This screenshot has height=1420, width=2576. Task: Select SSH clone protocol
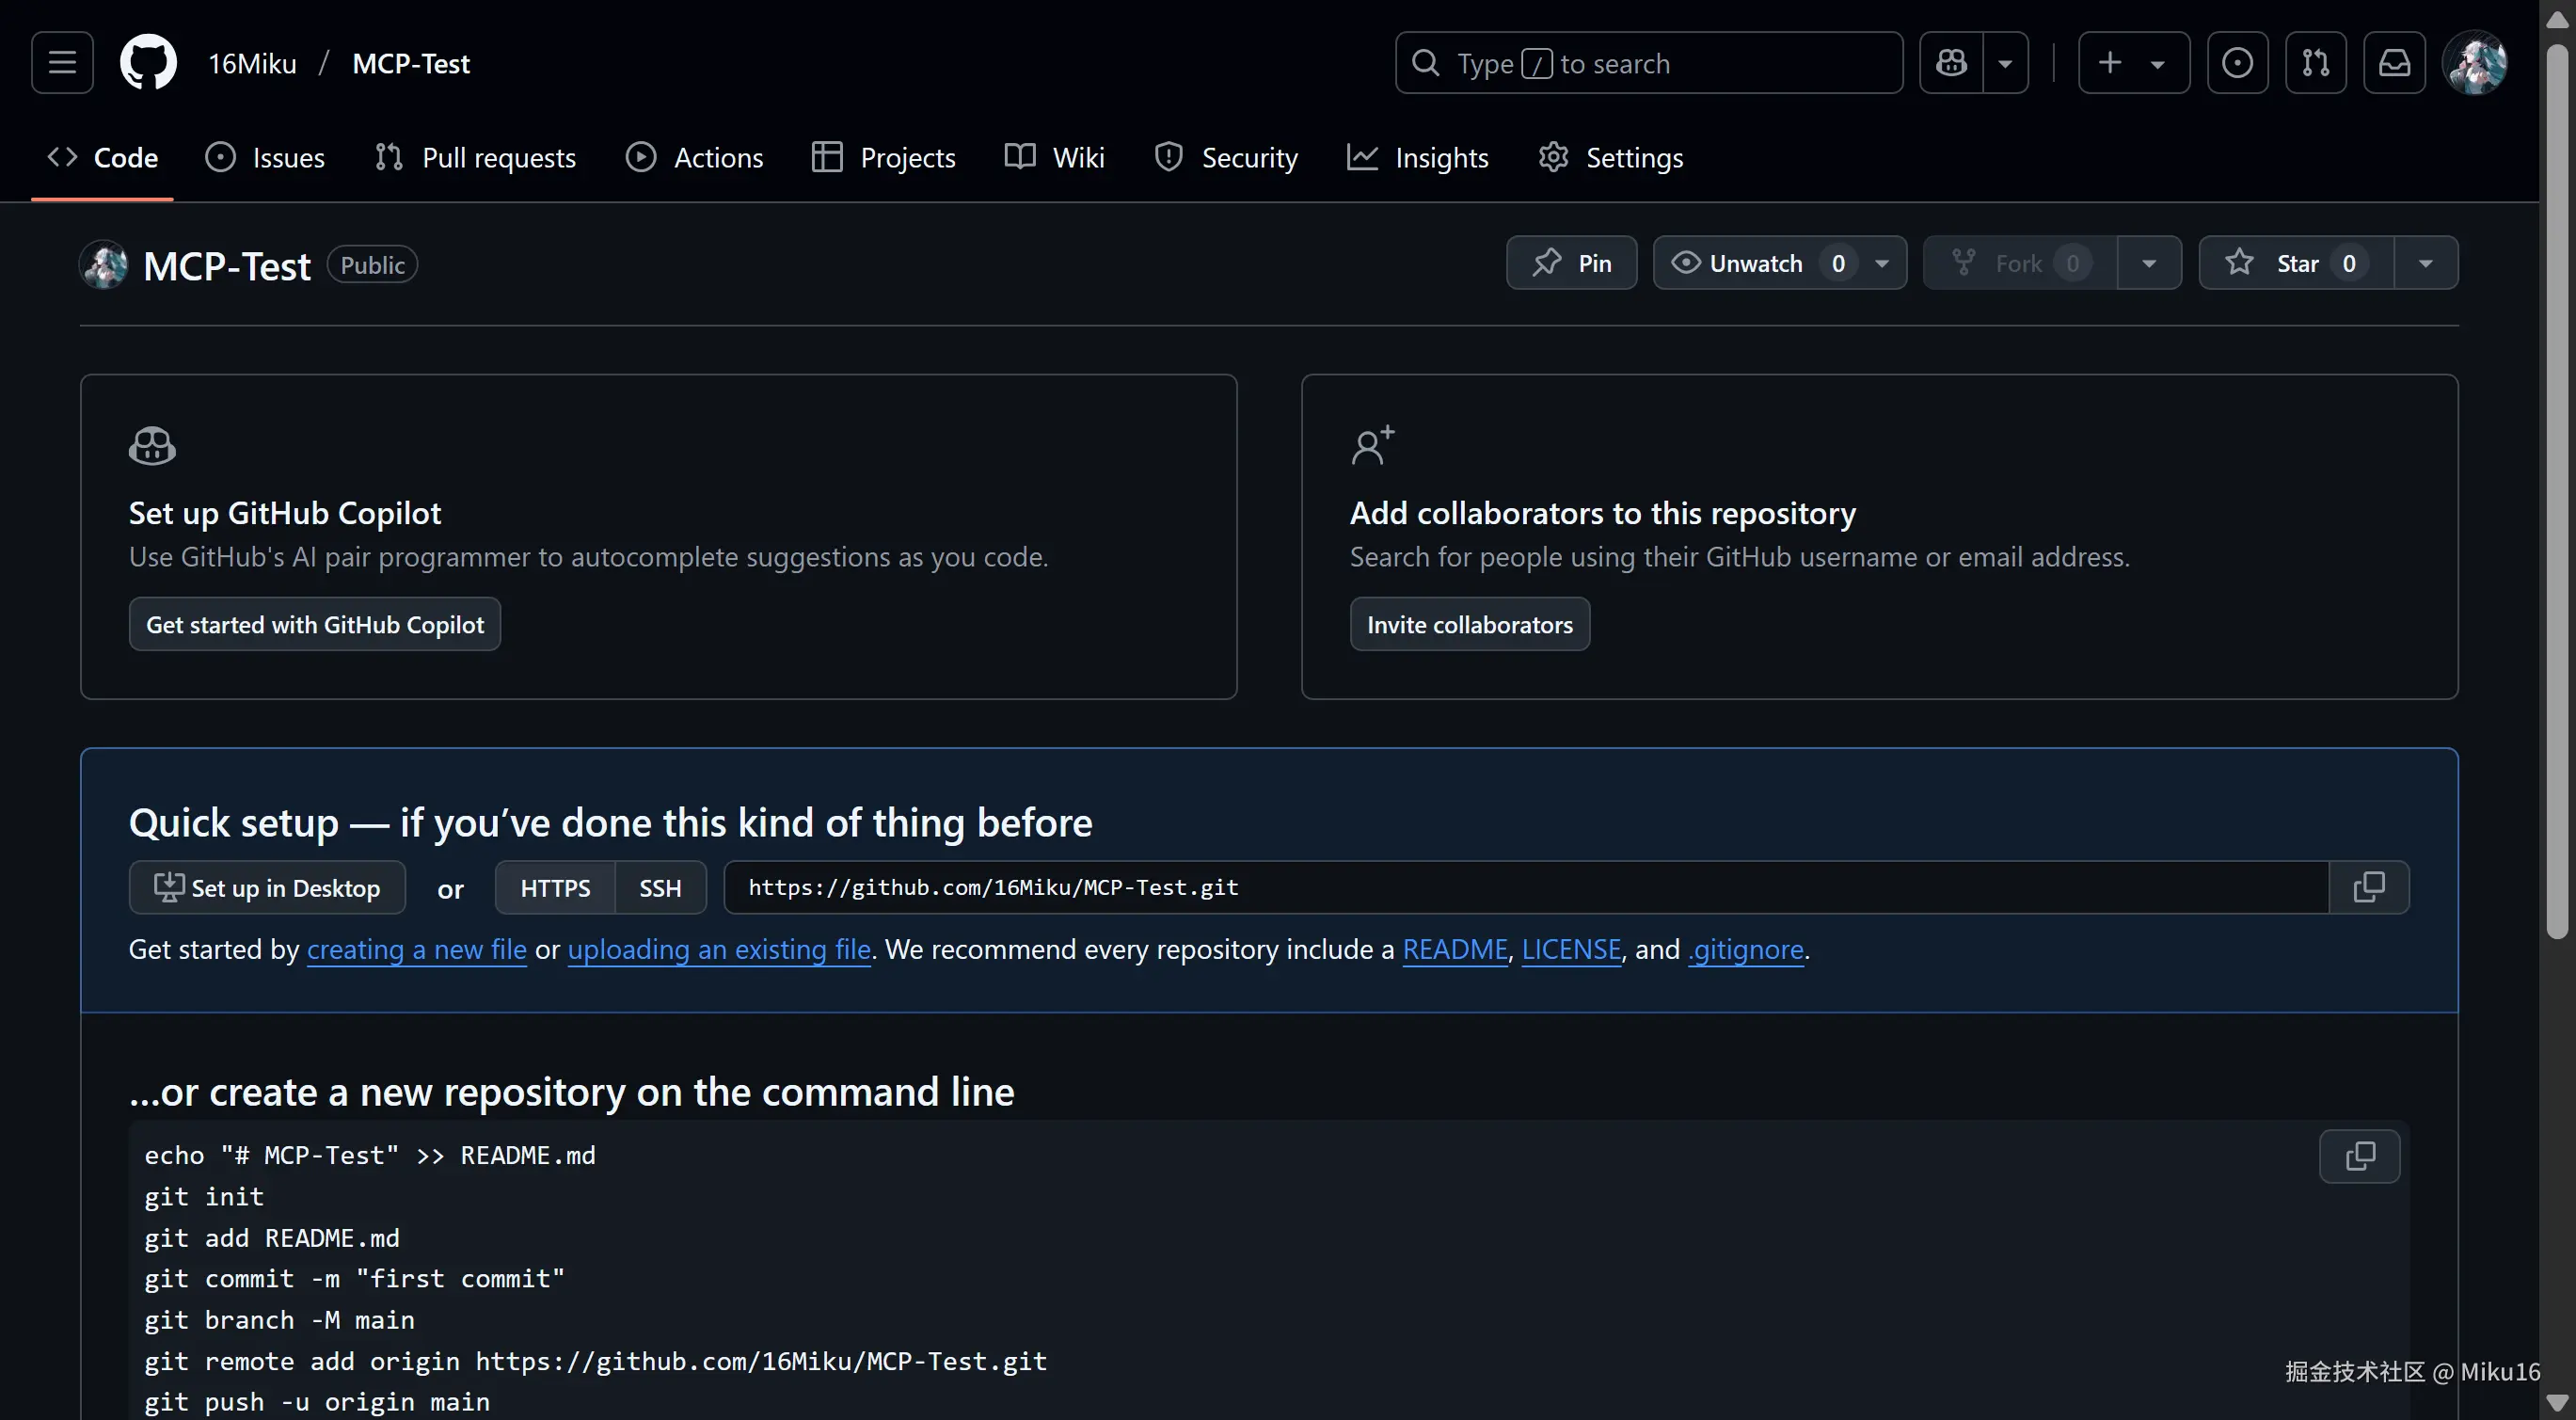[660, 888]
